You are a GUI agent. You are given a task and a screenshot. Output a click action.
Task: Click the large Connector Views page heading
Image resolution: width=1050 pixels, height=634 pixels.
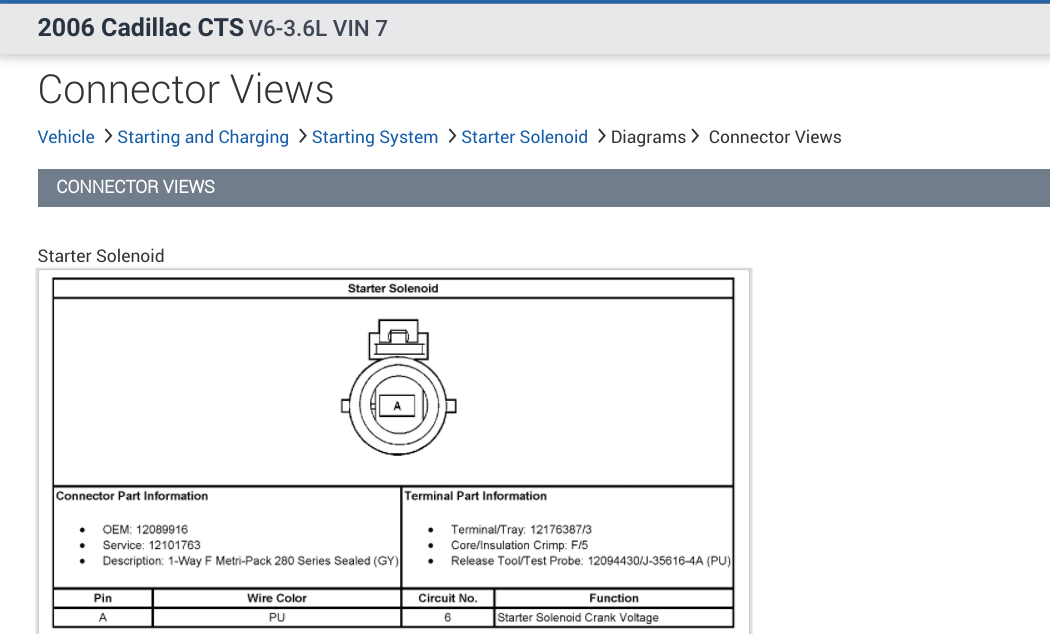(185, 90)
